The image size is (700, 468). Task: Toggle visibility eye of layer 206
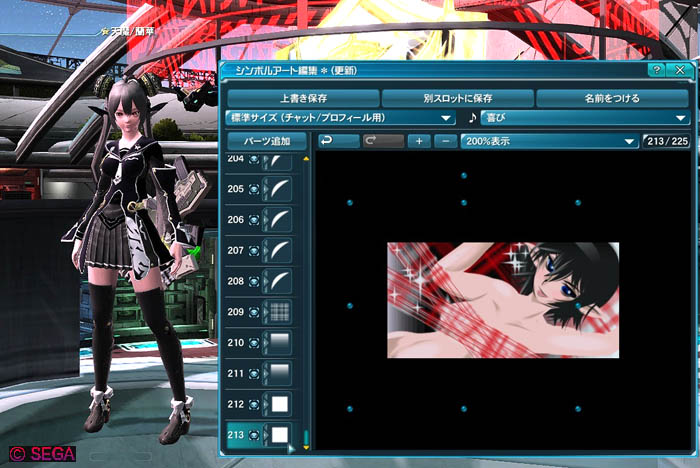254,220
